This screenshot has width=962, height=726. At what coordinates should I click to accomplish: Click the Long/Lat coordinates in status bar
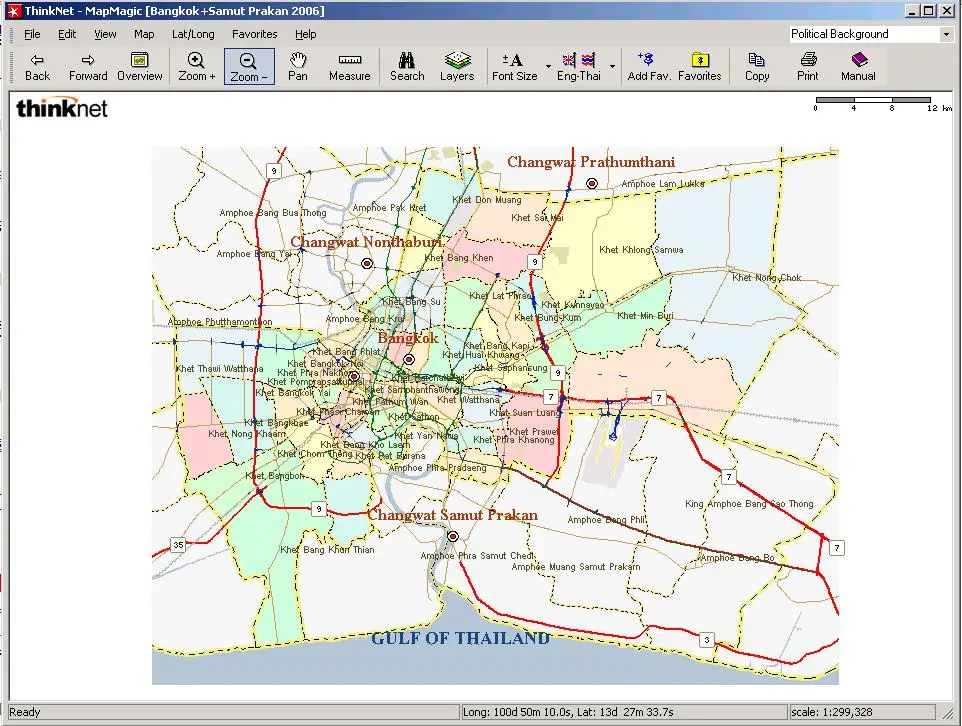[568, 712]
